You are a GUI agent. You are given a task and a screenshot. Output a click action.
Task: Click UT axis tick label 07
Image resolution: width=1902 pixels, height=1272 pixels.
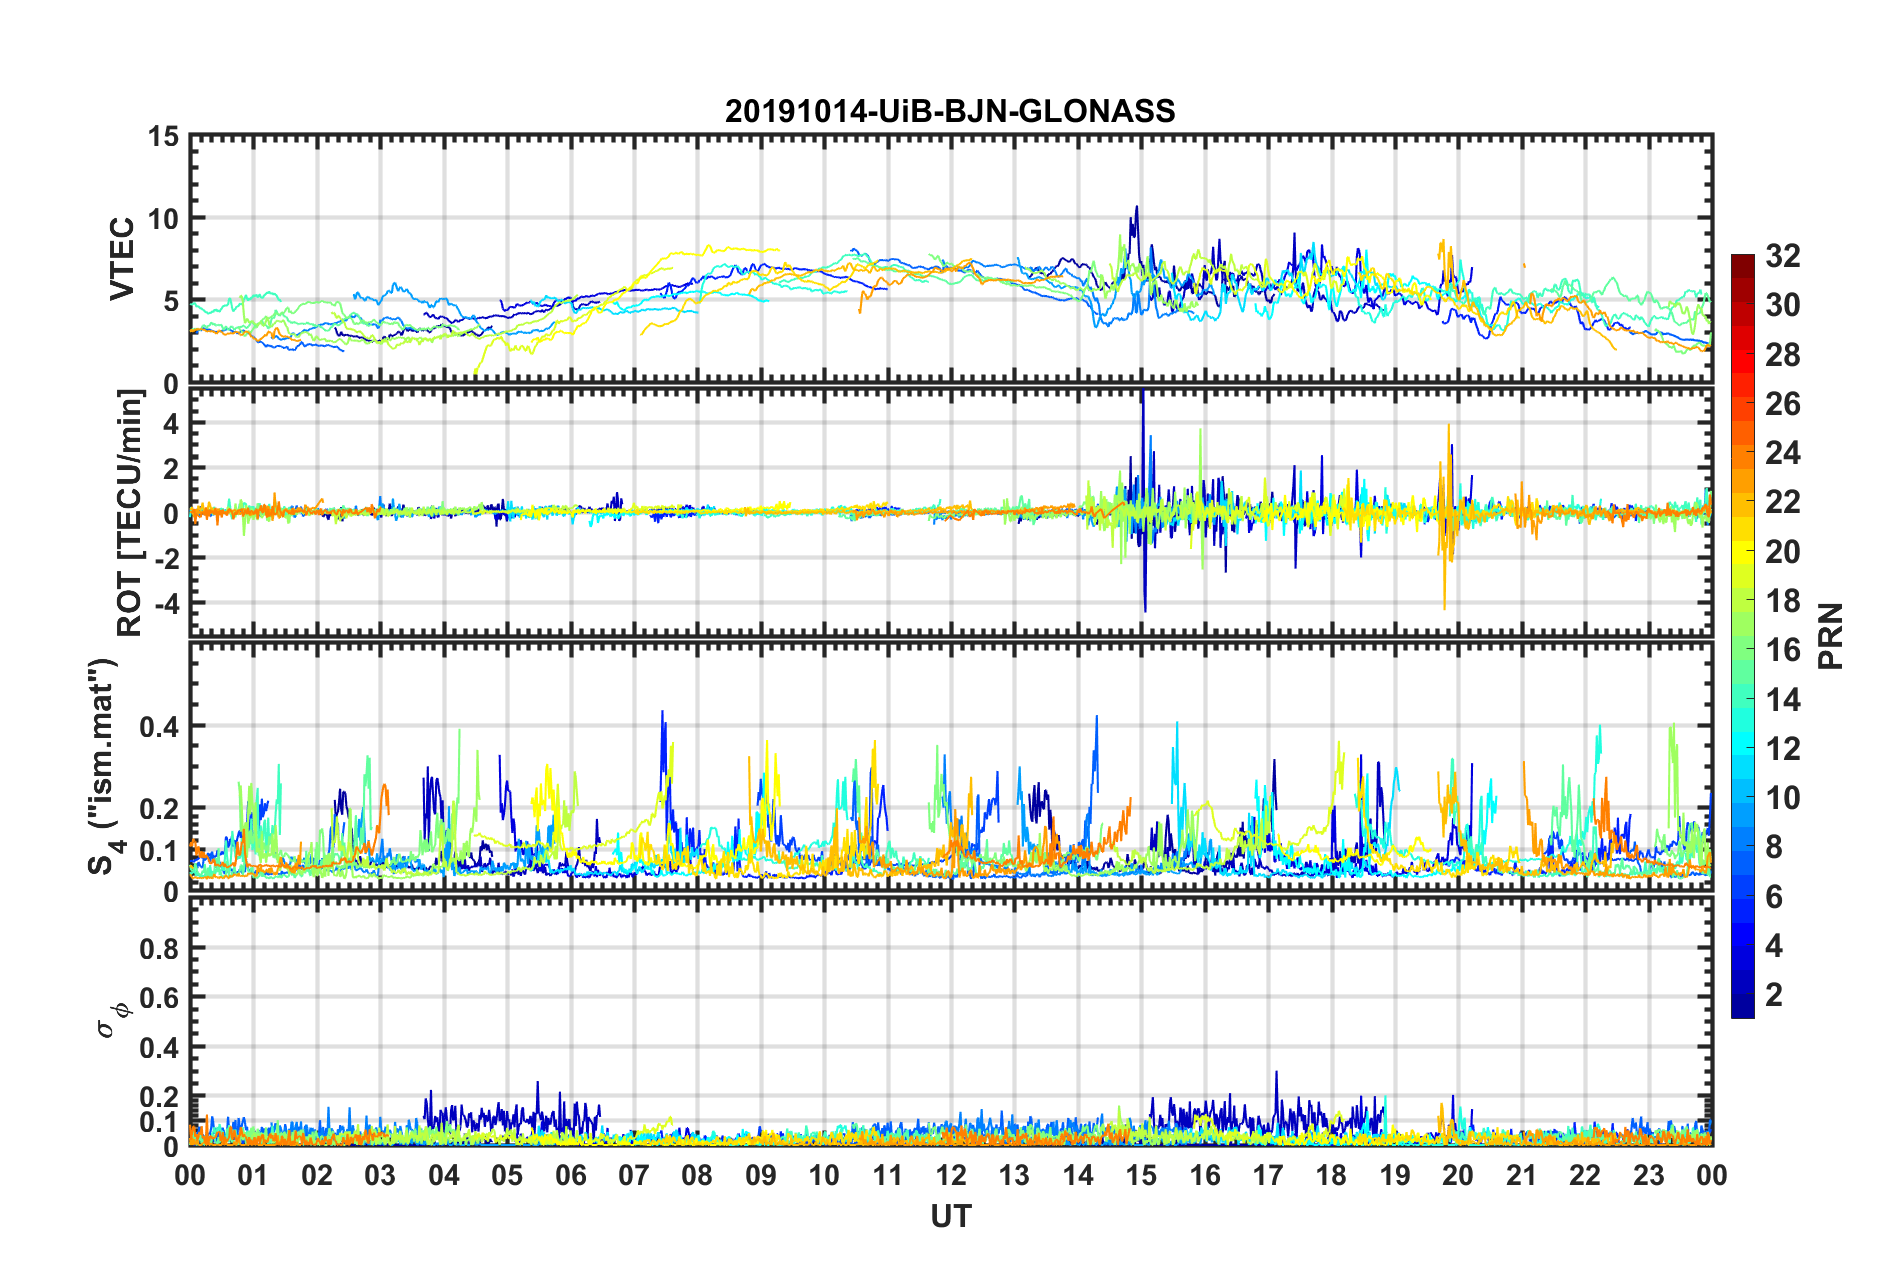point(634,1175)
